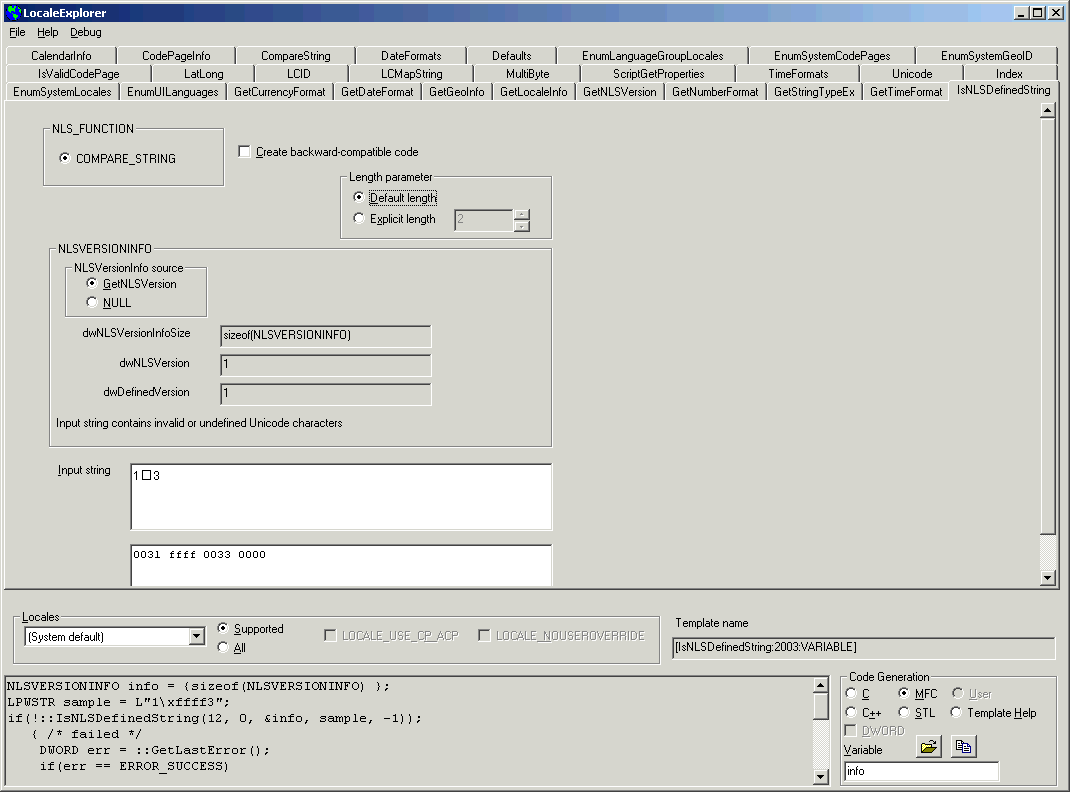Screen dimensions: 1070x792
Task: Go to the EnumLanguageGroupLocales tab
Action: click(x=652, y=56)
